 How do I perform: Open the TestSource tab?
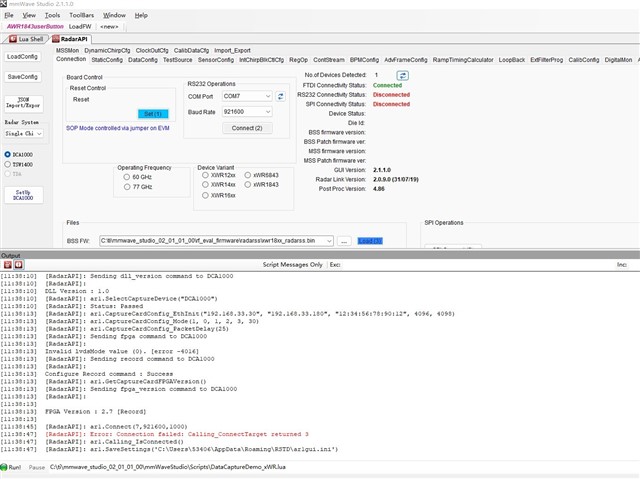[178, 60]
